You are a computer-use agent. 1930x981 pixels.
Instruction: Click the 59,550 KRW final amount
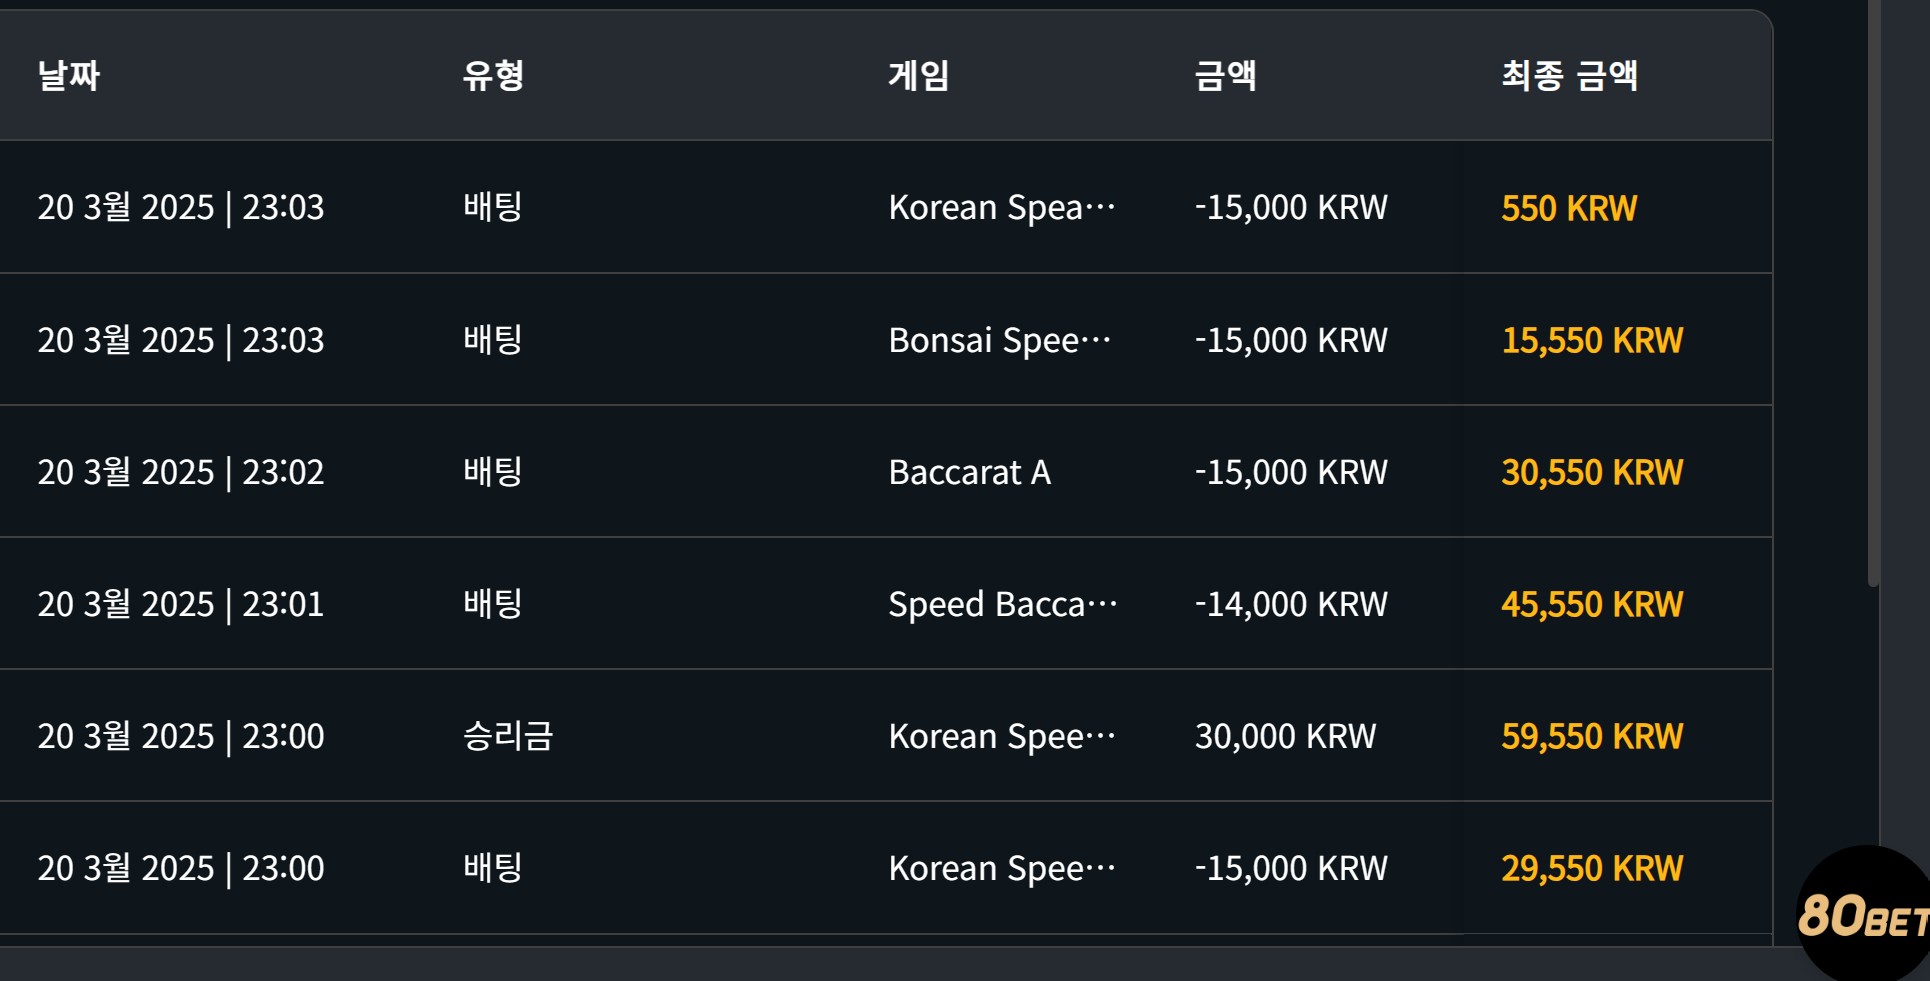tap(1592, 736)
